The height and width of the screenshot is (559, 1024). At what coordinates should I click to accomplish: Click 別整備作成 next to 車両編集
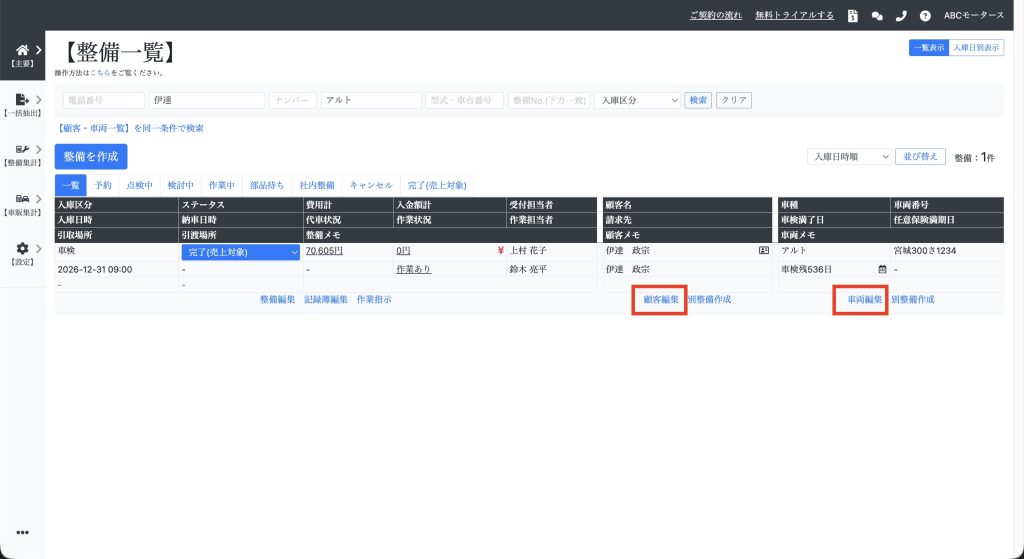tap(913, 300)
